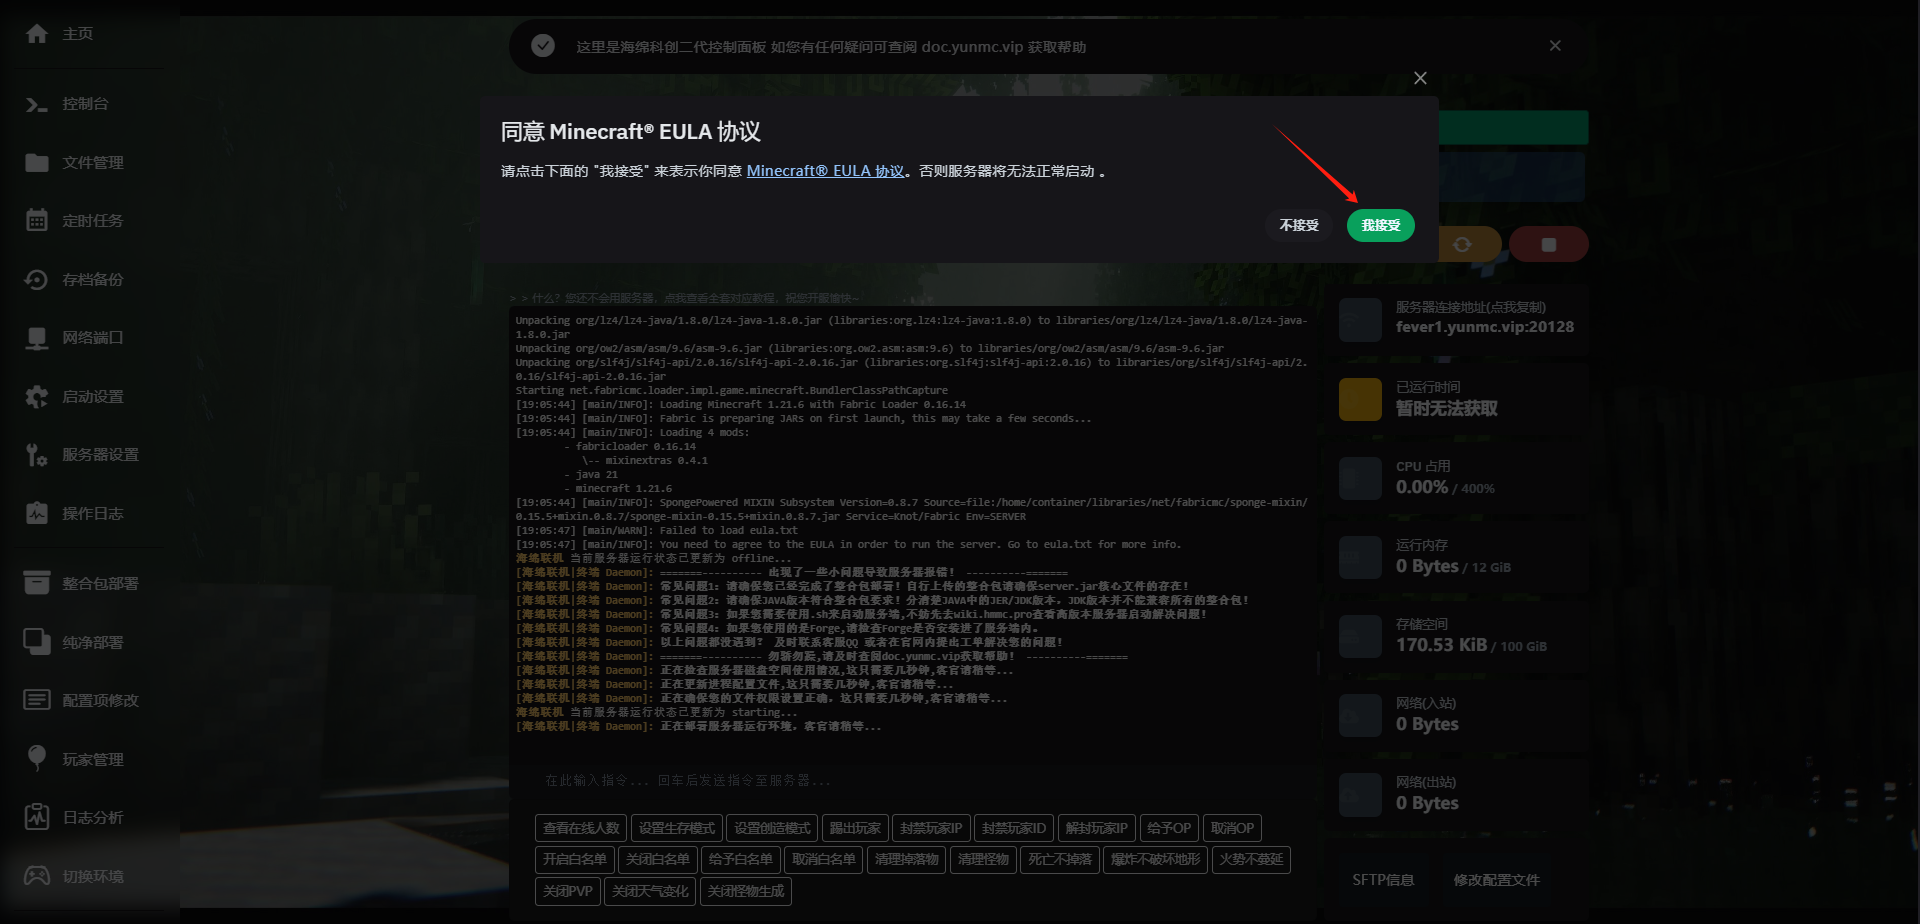The width and height of the screenshot is (1920, 924).
Task: Select 定时任务 menu label
Action: click(x=93, y=220)
